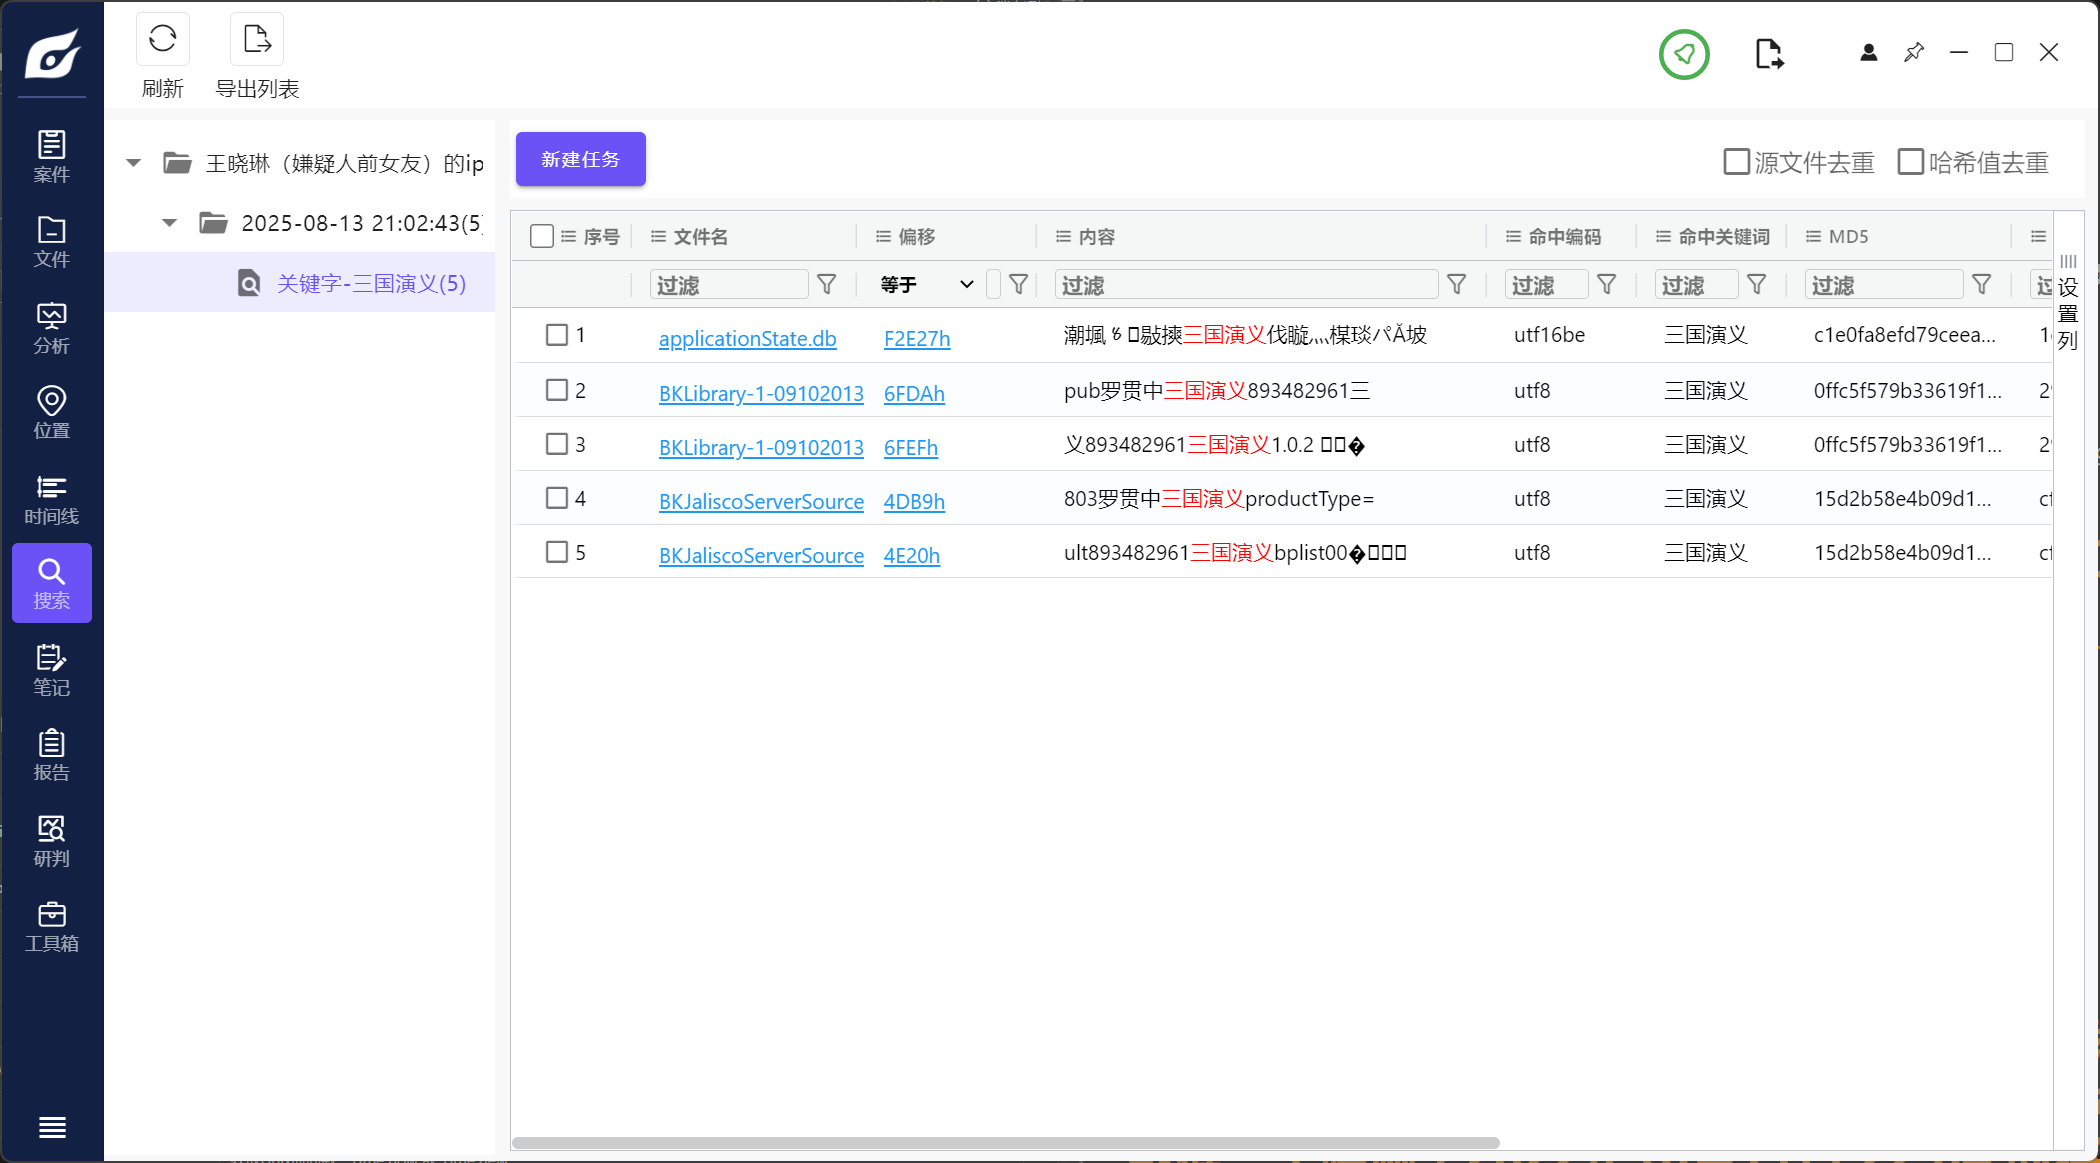This screenshot has height=1163, width=2100.
Task: Click the horizontal scrollbar at the bottom
Action: pos(1005,1142)
